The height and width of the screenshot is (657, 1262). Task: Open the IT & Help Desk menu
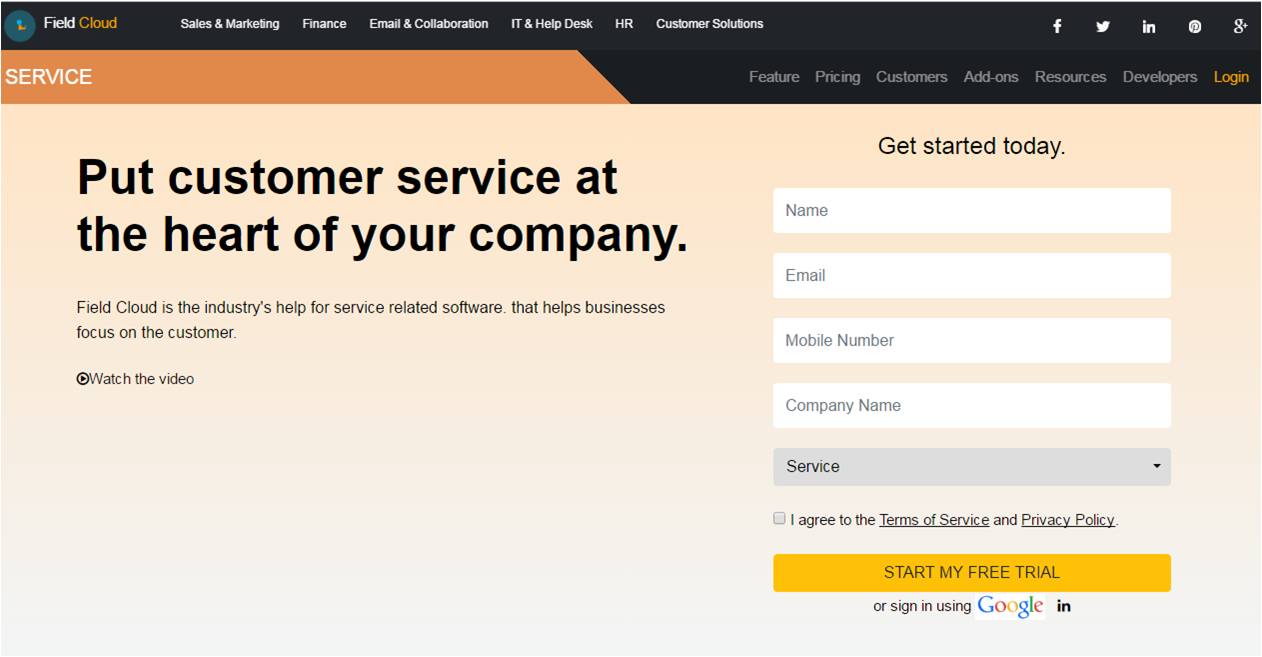click(x=552, y=24)
